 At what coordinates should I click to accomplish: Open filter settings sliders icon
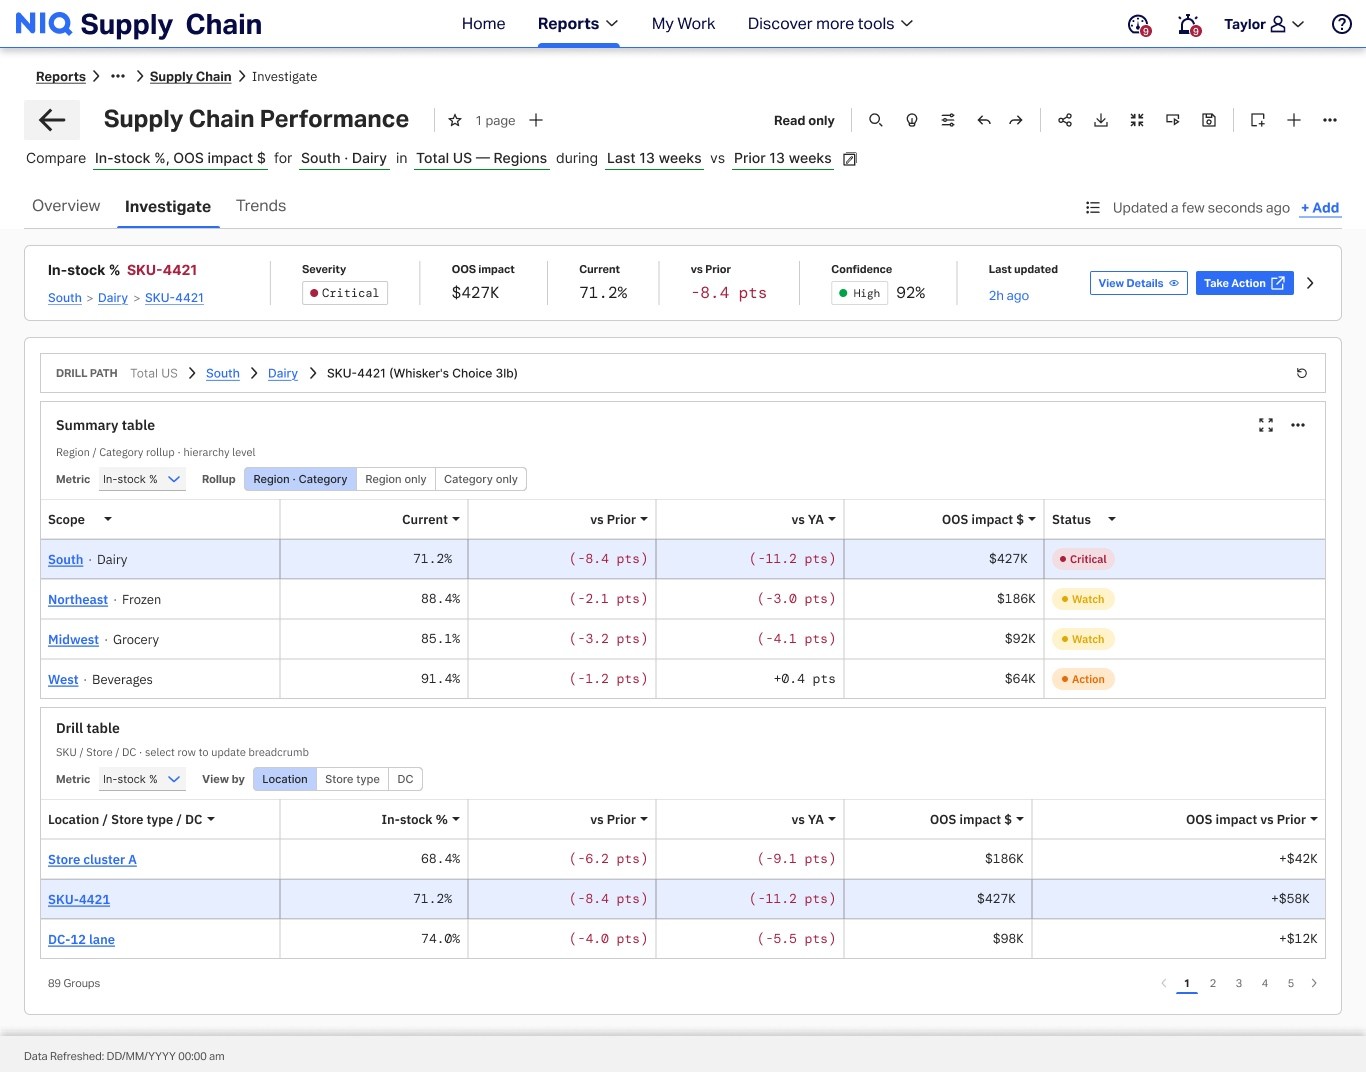pyautogui.click(x=948, y=120)
